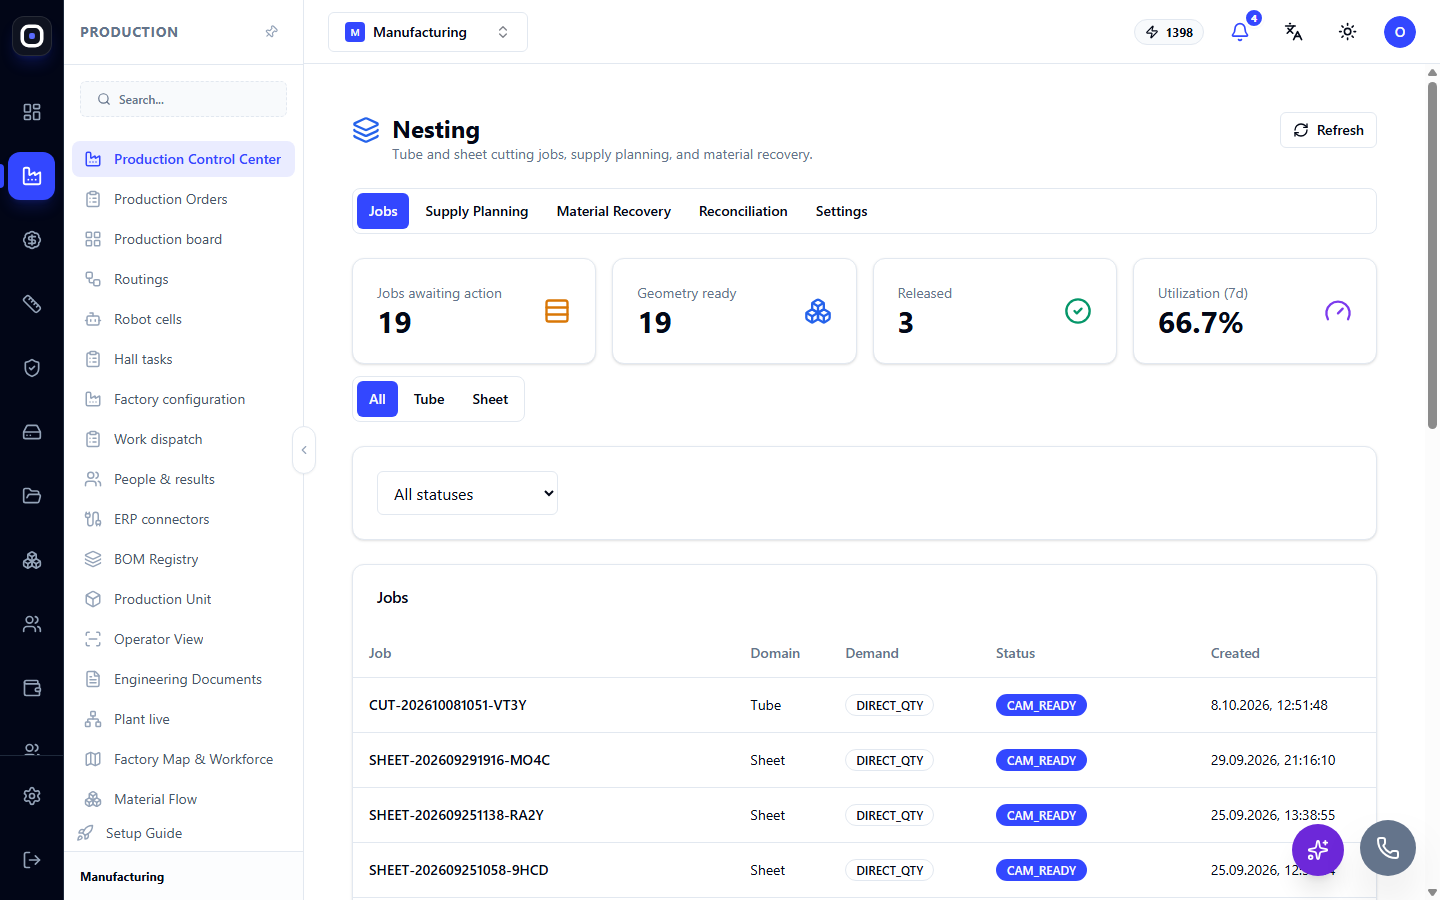This screenshot has width=1440, height=900.
Task: Open the dollar finance icon in the left rail
Action: [32, 240]
